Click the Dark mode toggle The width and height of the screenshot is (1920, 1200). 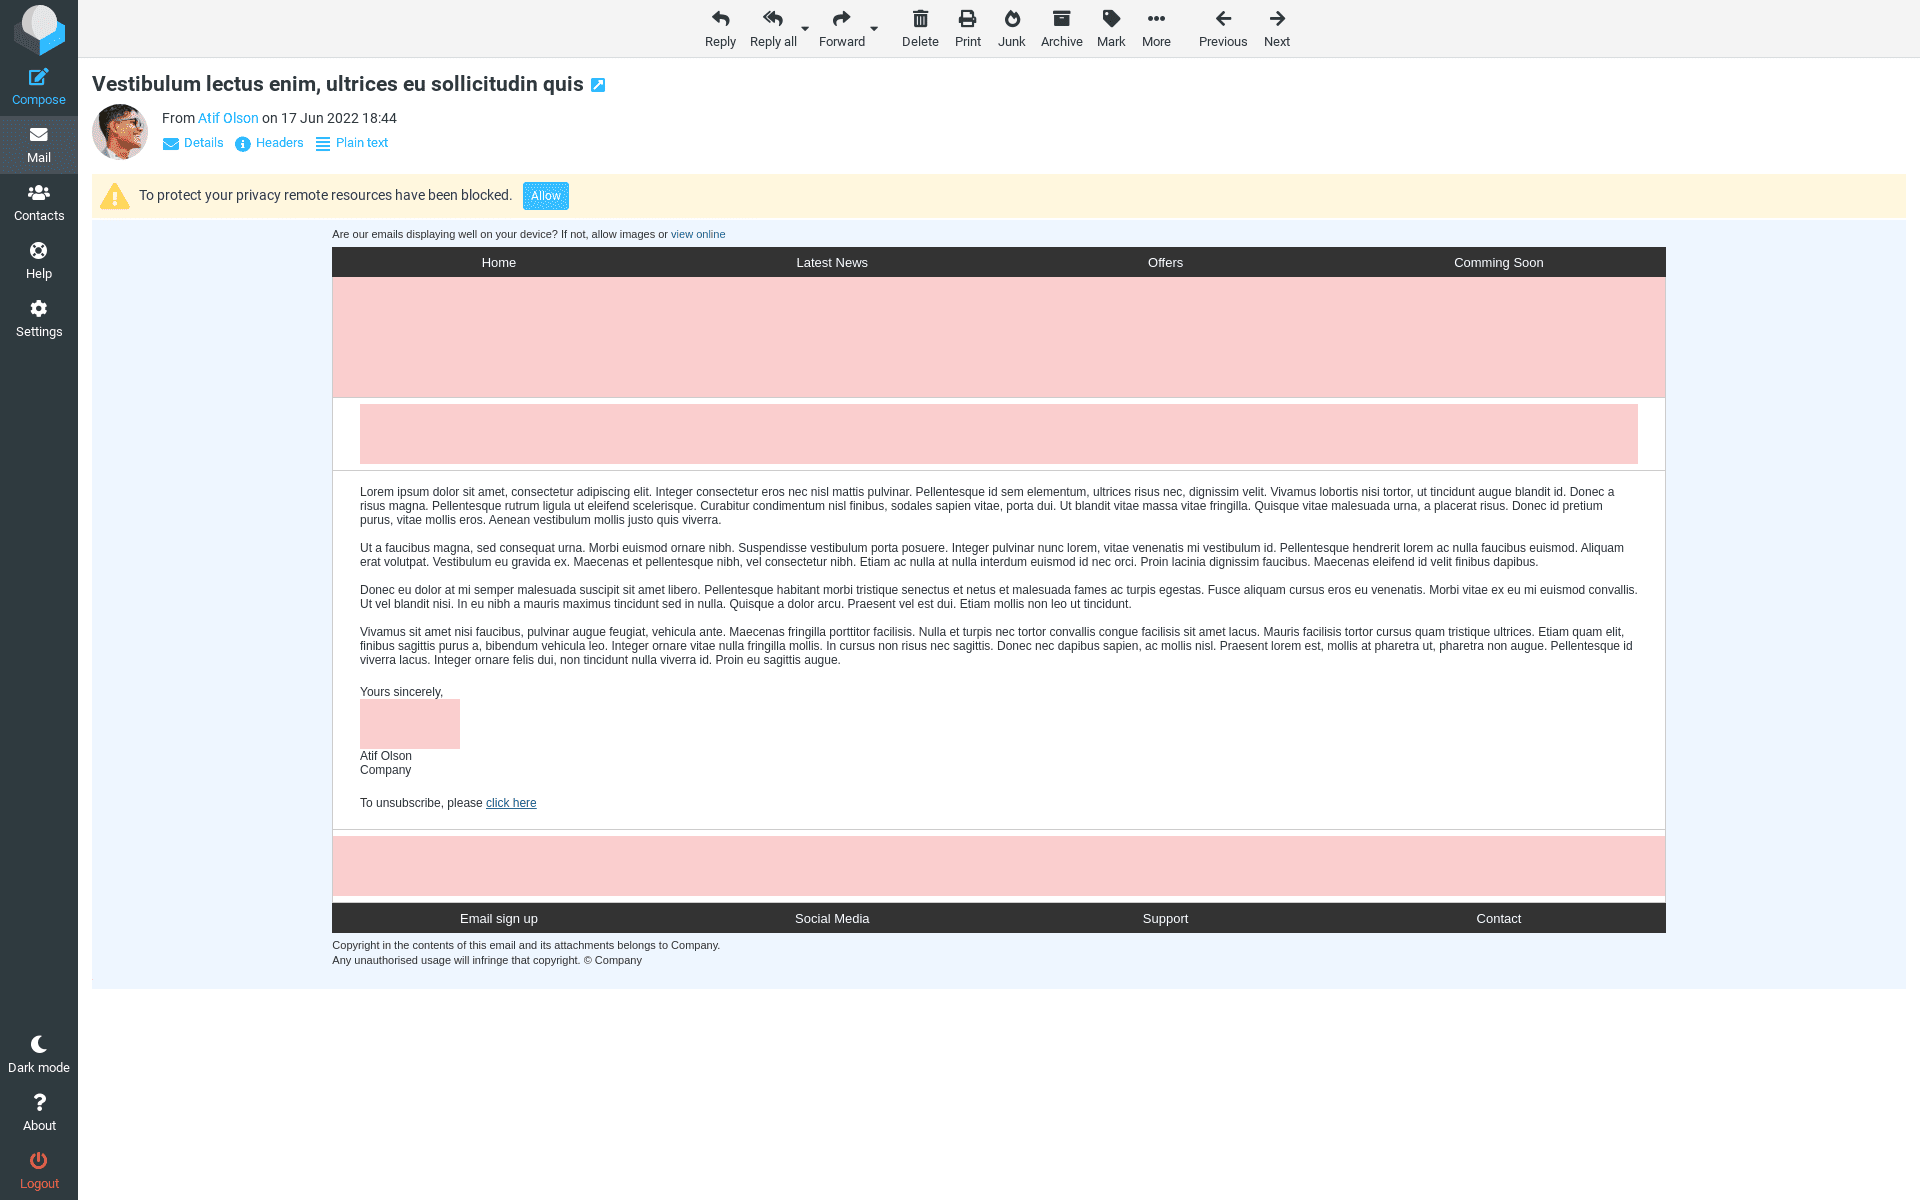[x=39, y=1053]
